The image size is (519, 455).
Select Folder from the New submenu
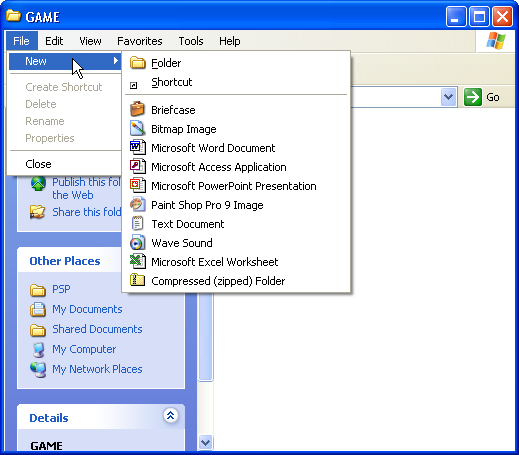236,63
